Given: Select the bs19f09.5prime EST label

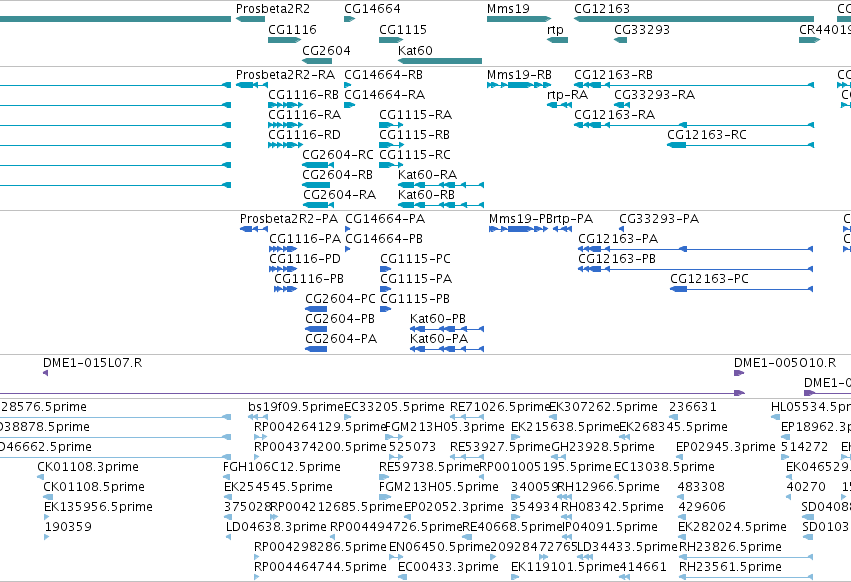Looking at the screenshot, I should (x=295, y=407).
